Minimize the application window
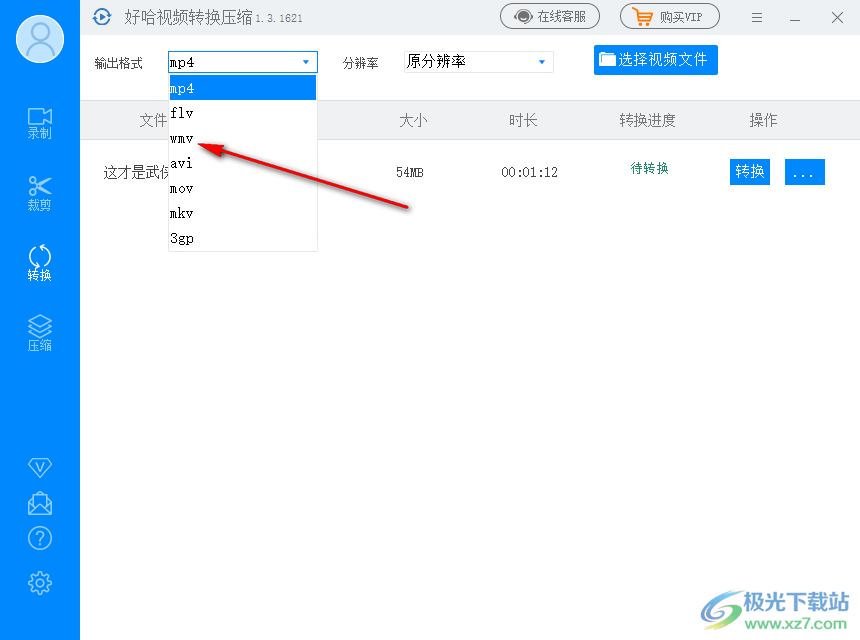 795,19
